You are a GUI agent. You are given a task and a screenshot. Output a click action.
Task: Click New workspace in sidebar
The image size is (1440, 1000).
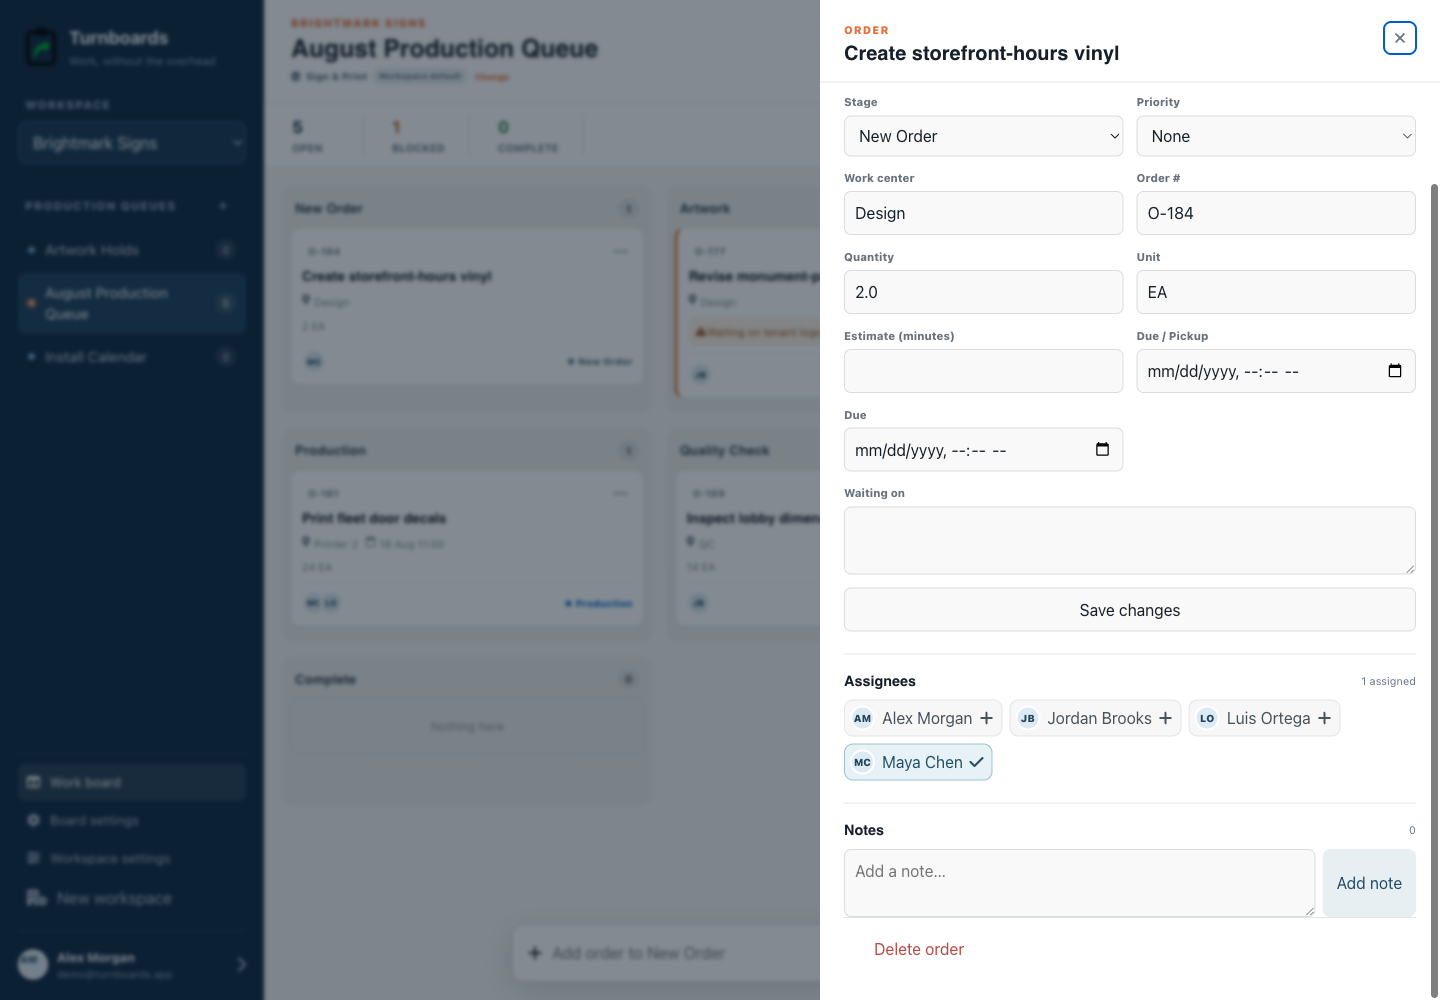pos(131,898)
